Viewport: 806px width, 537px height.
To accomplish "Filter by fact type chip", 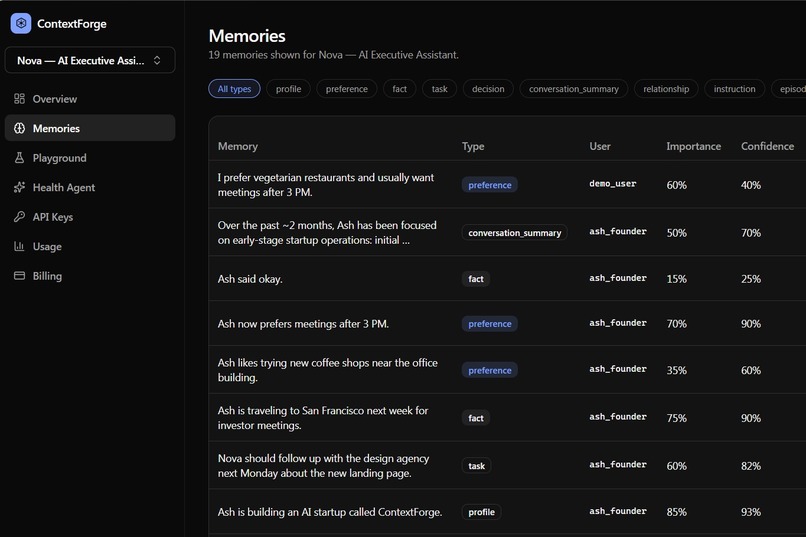I will [399, 89].
